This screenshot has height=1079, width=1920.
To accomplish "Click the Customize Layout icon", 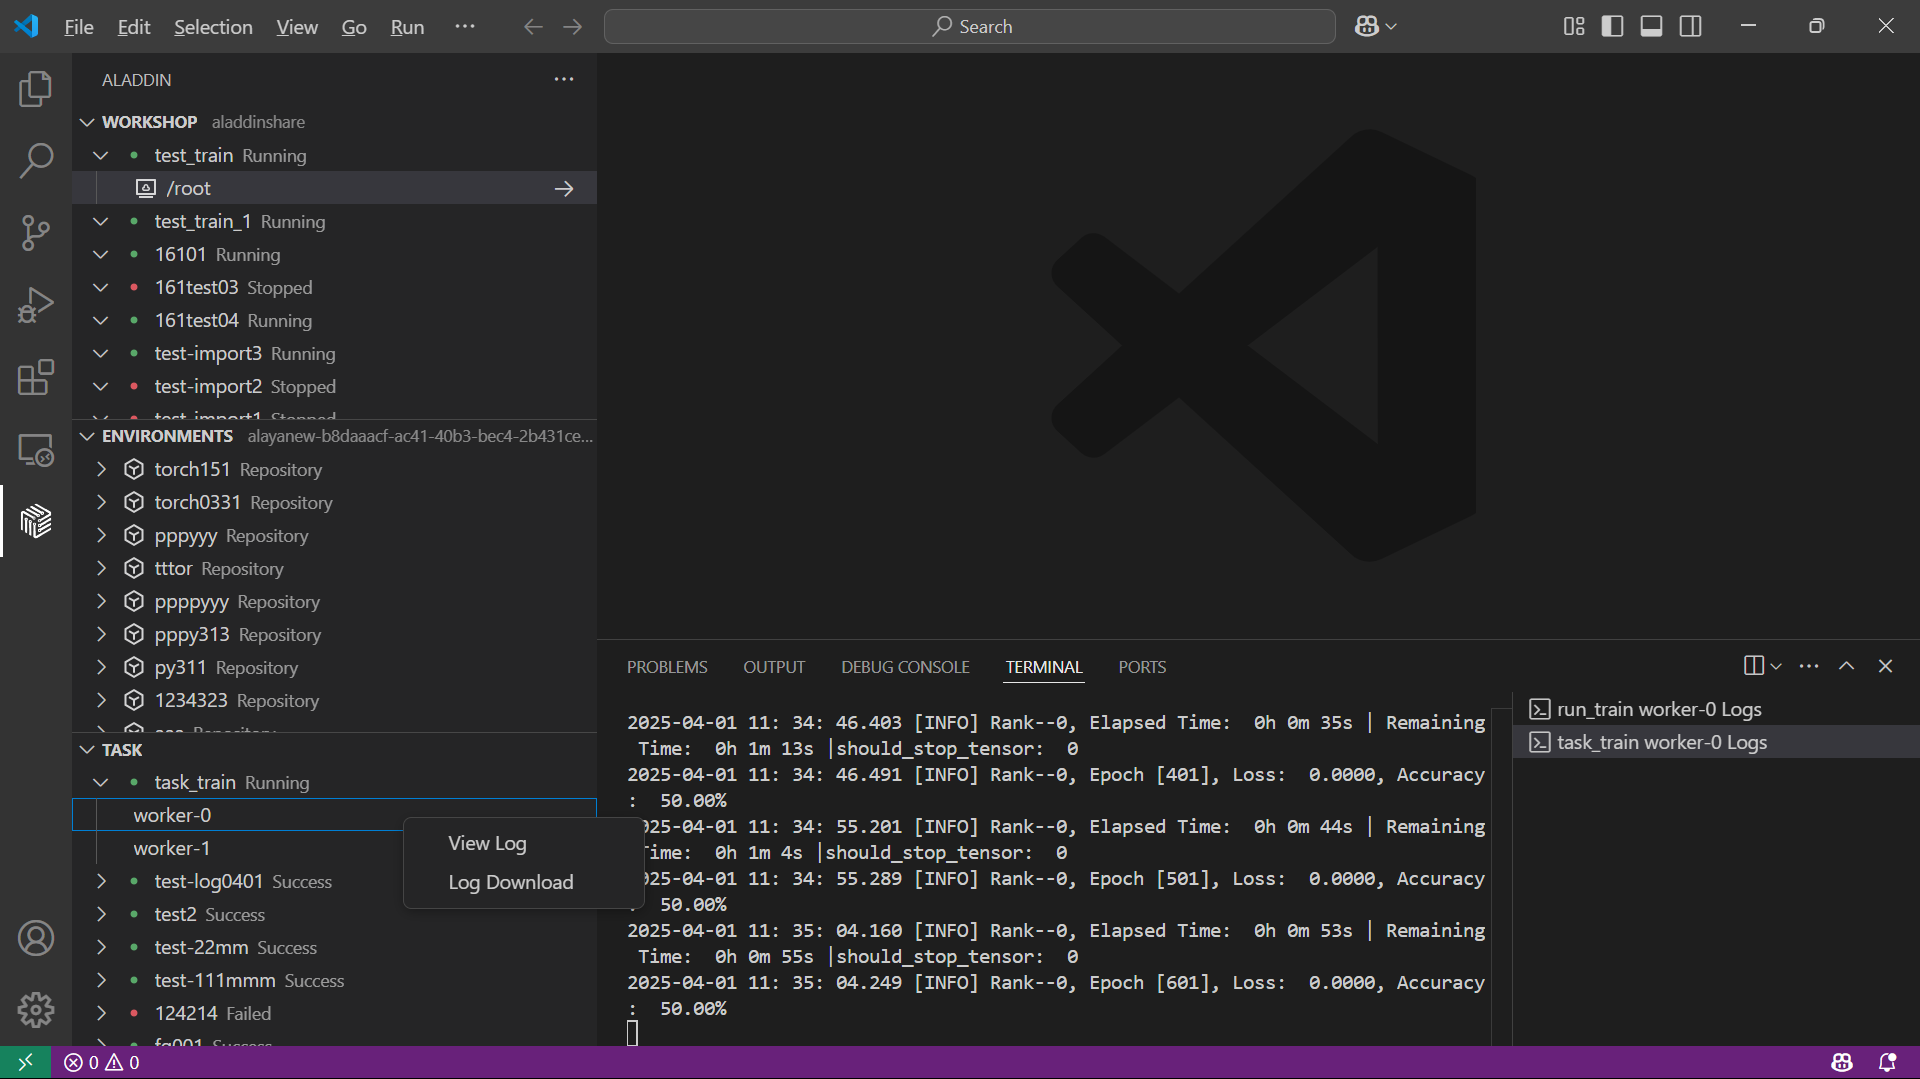I will tap(1574, 27).
